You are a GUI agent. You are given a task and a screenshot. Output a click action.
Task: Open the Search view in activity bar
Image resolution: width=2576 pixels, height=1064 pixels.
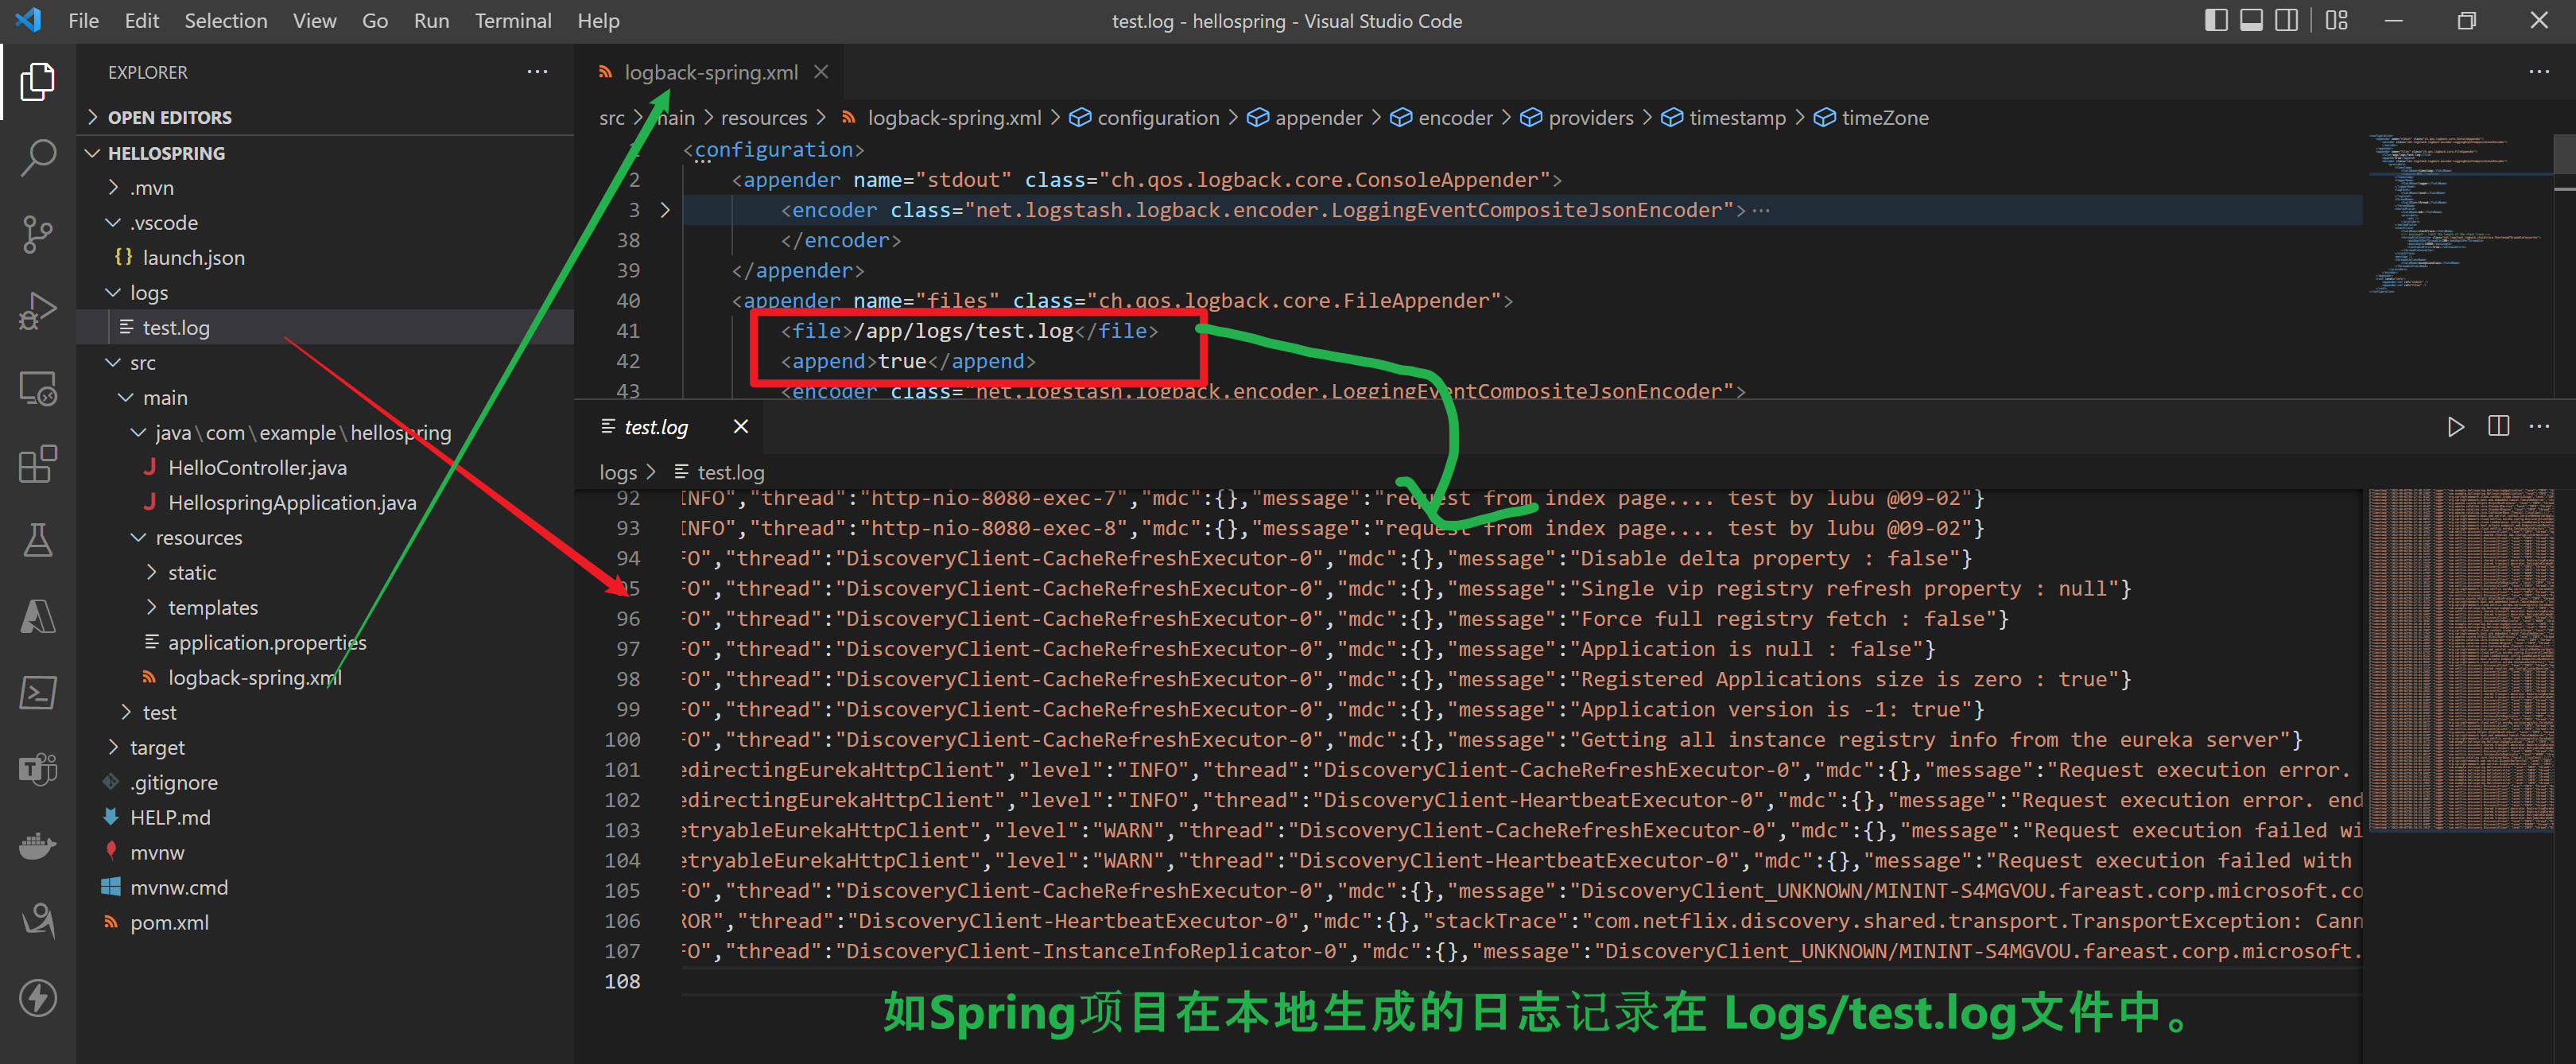click(x=38, y=157)
